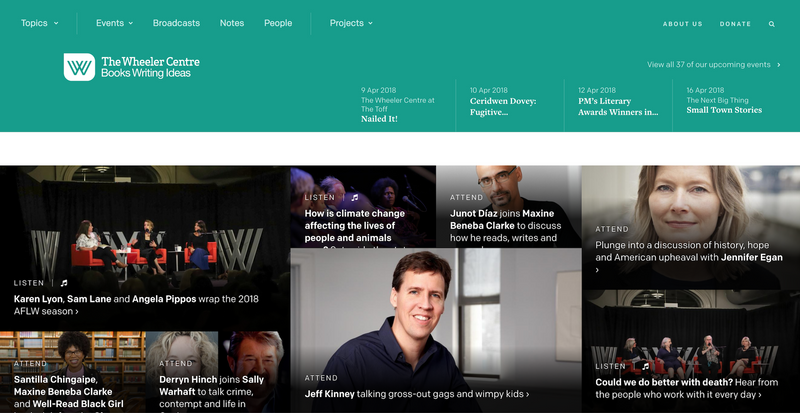The image size is (800, 413).
Task: Expand the Topics dropdown menu
Action: [x=40, y=23]
